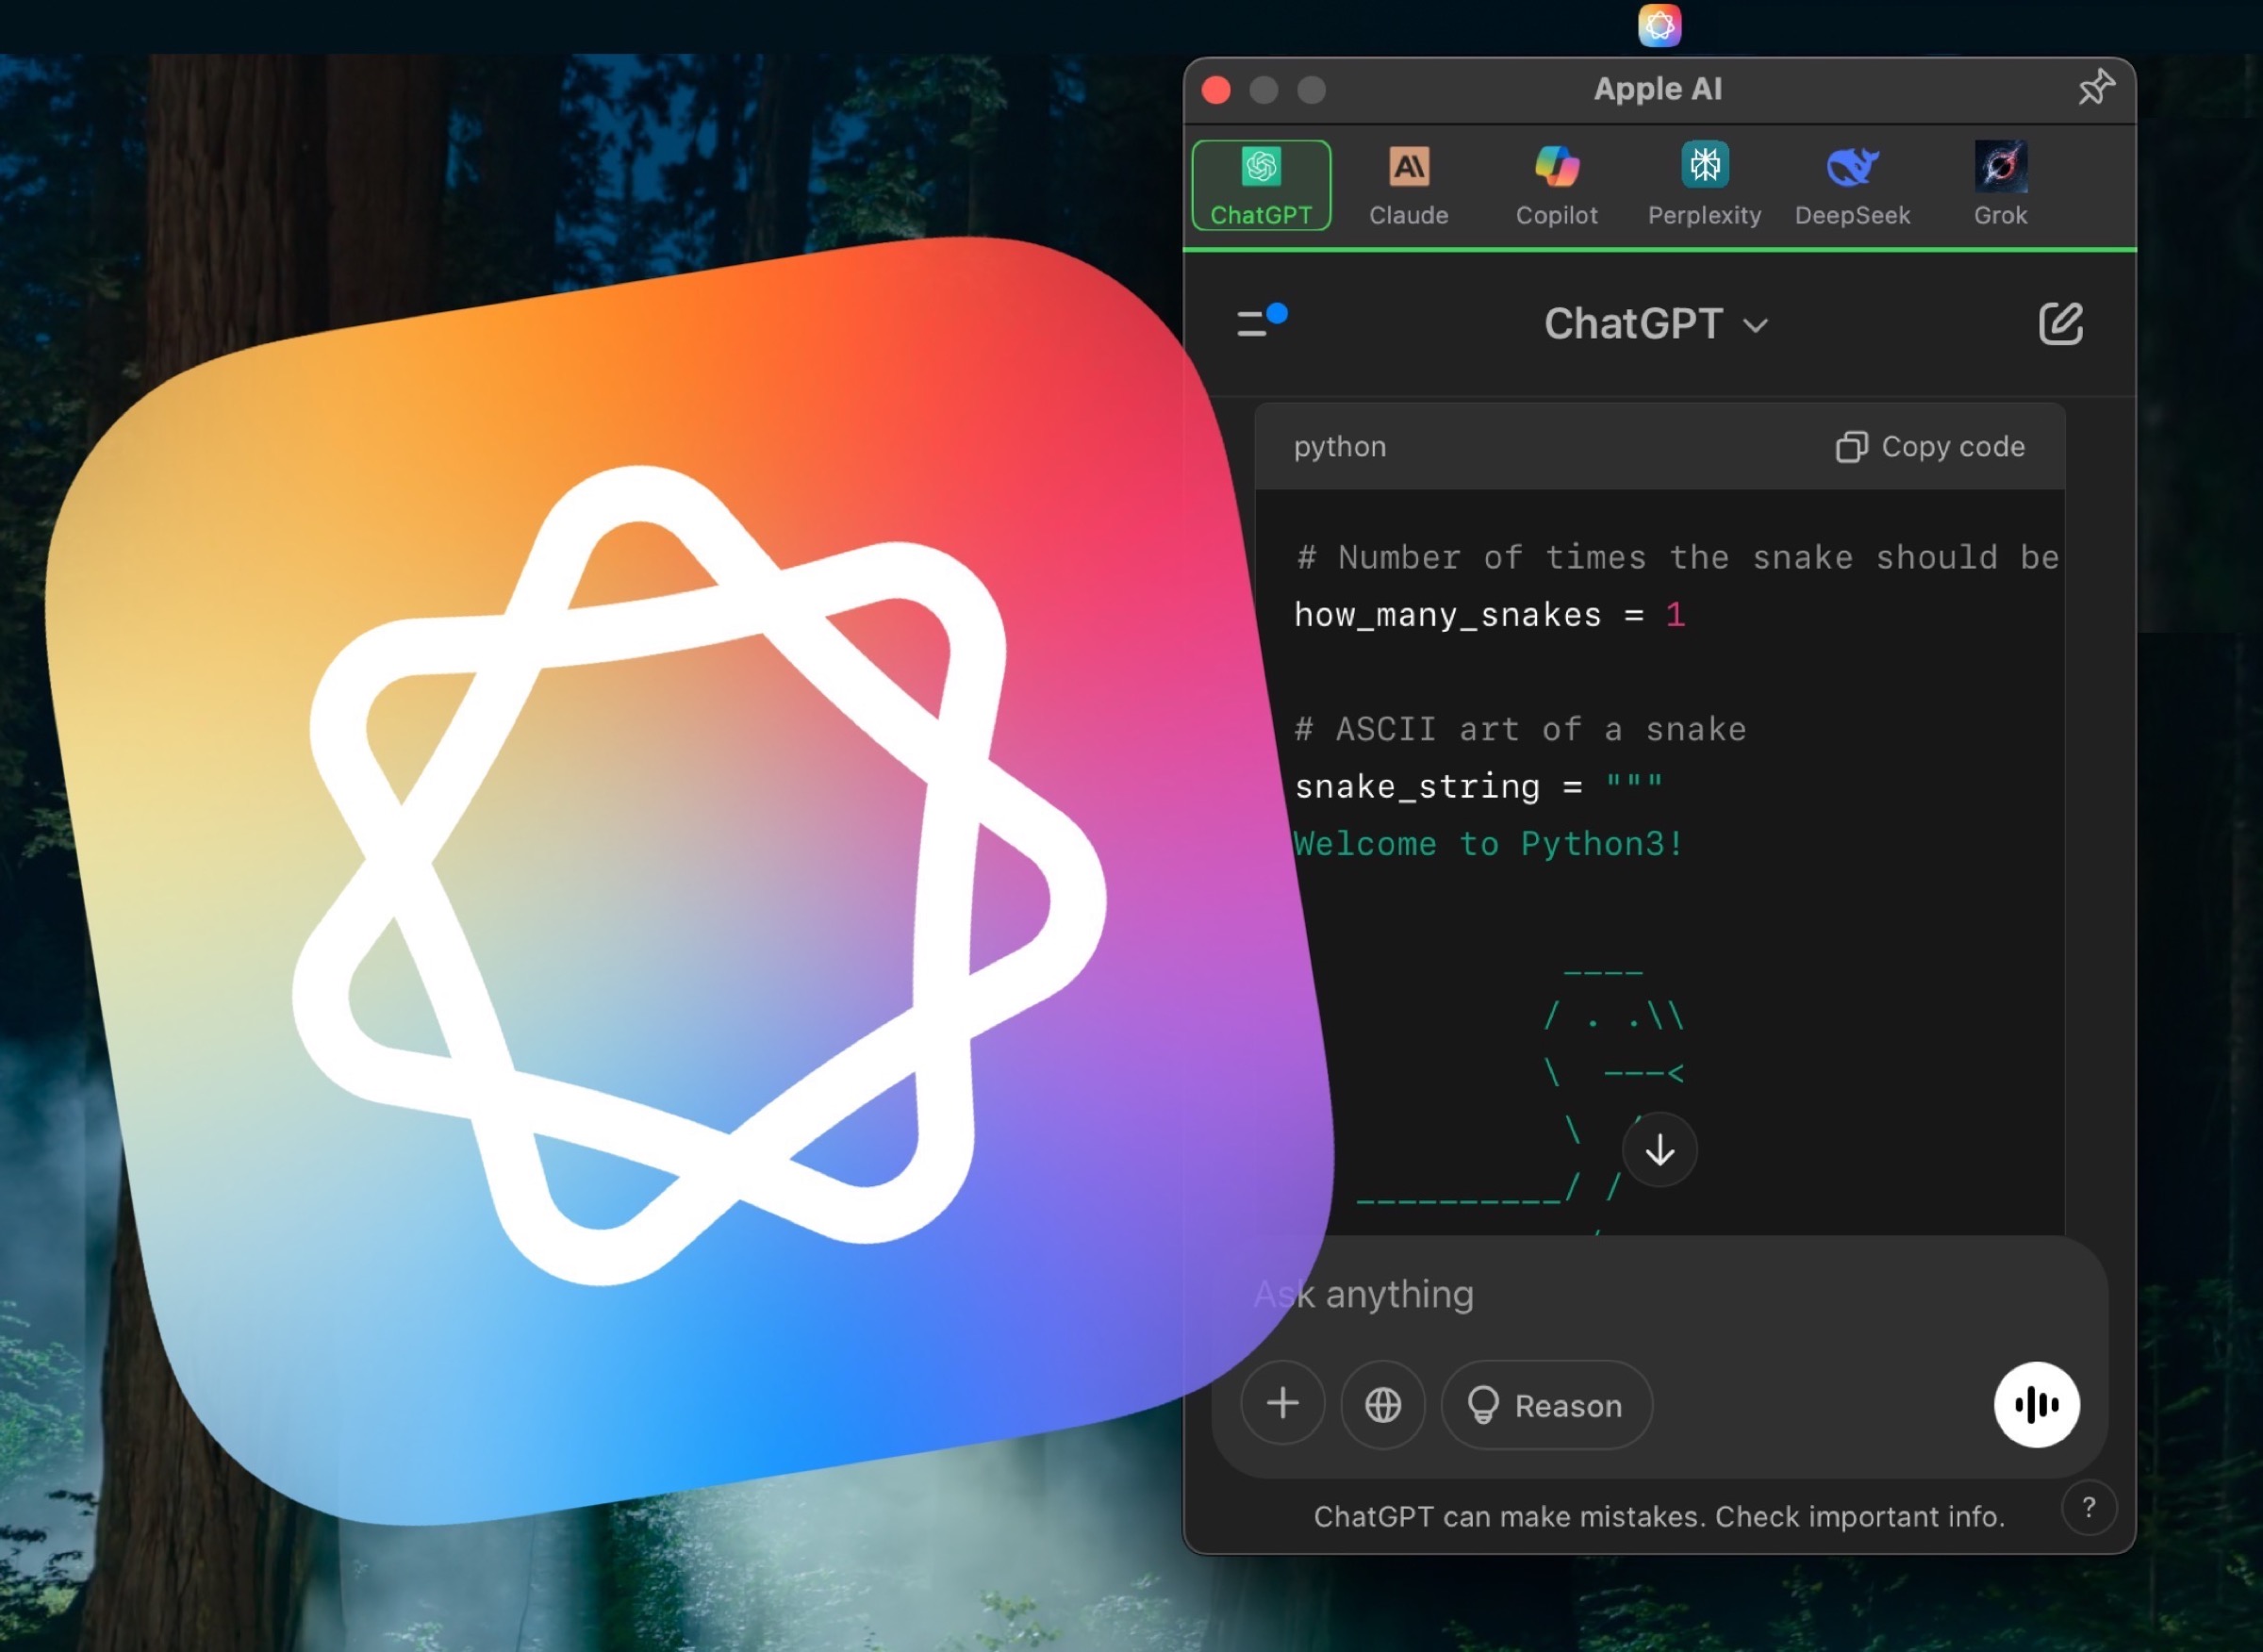Select the Perplexity tab
This screenshot has height=1652, width=2263.
tap(1703, 183)
